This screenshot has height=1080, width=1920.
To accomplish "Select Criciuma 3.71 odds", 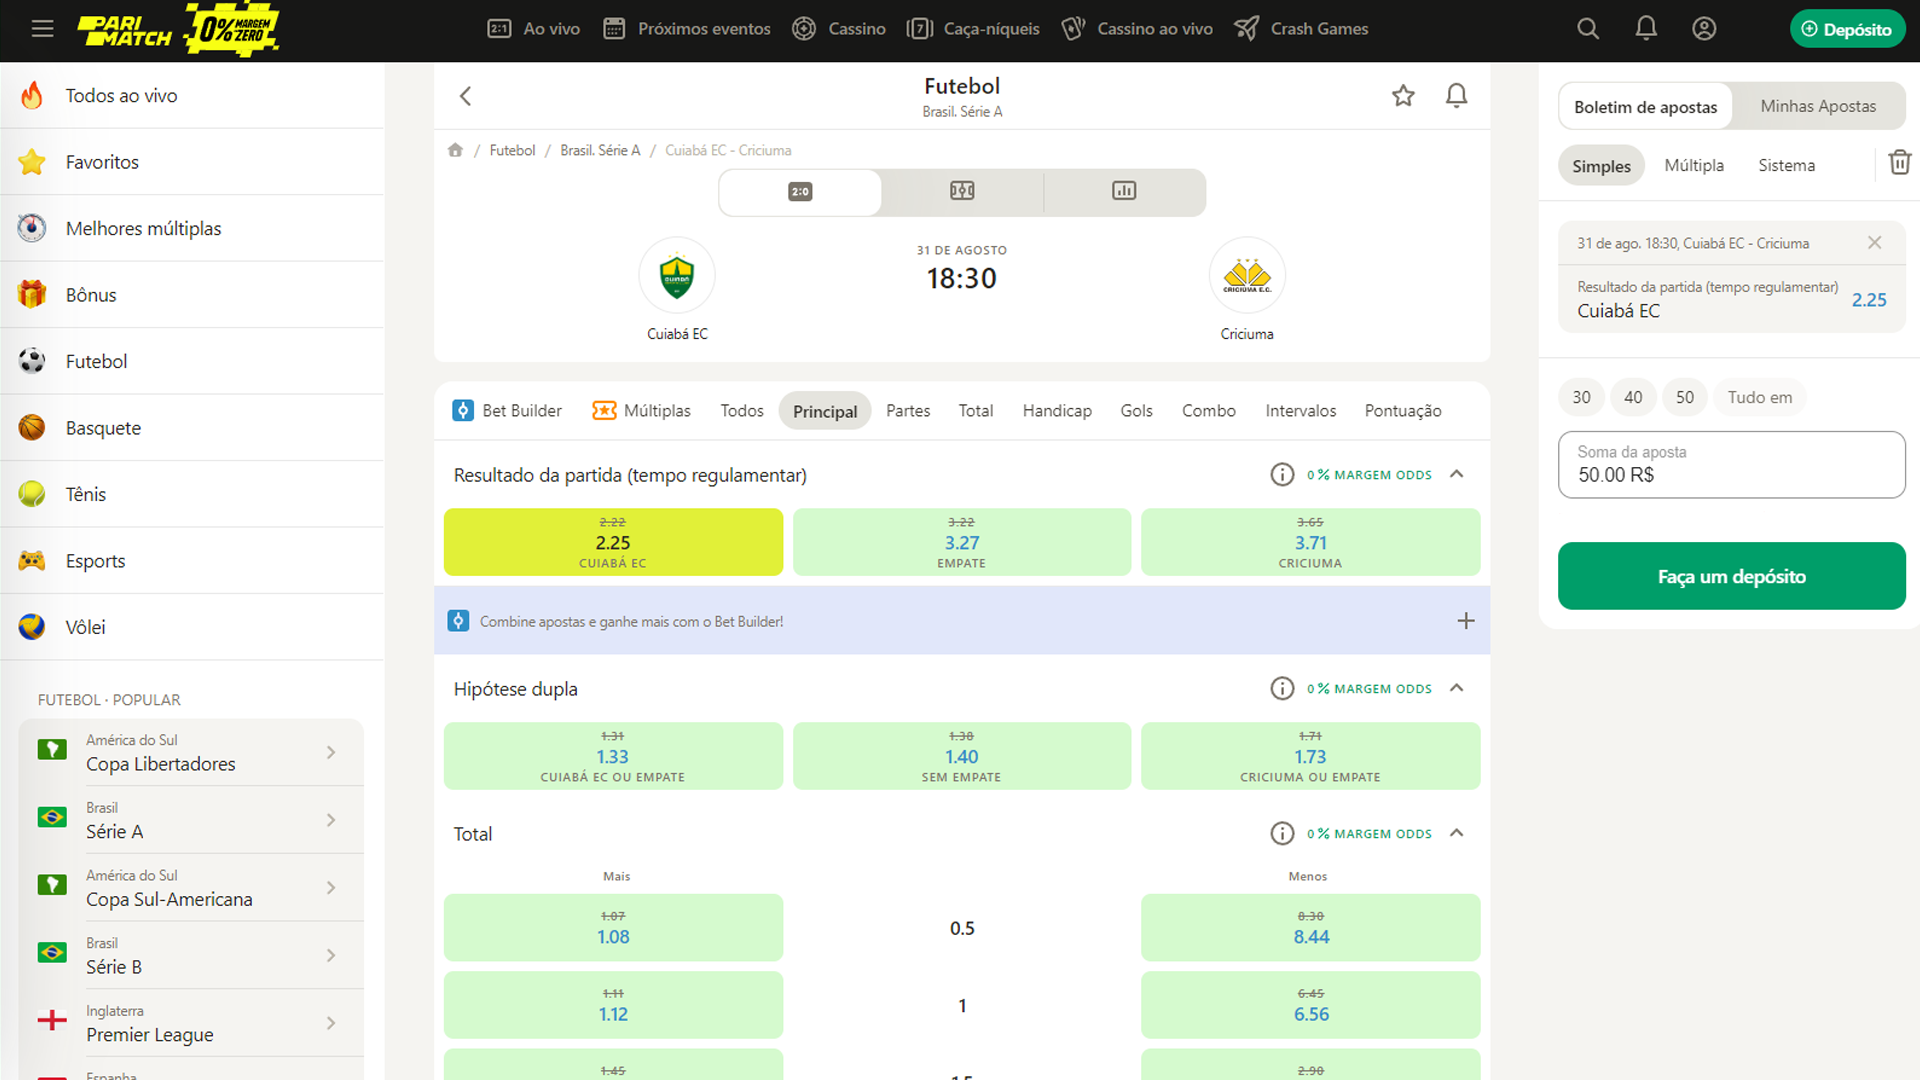I will (1310, 542).
